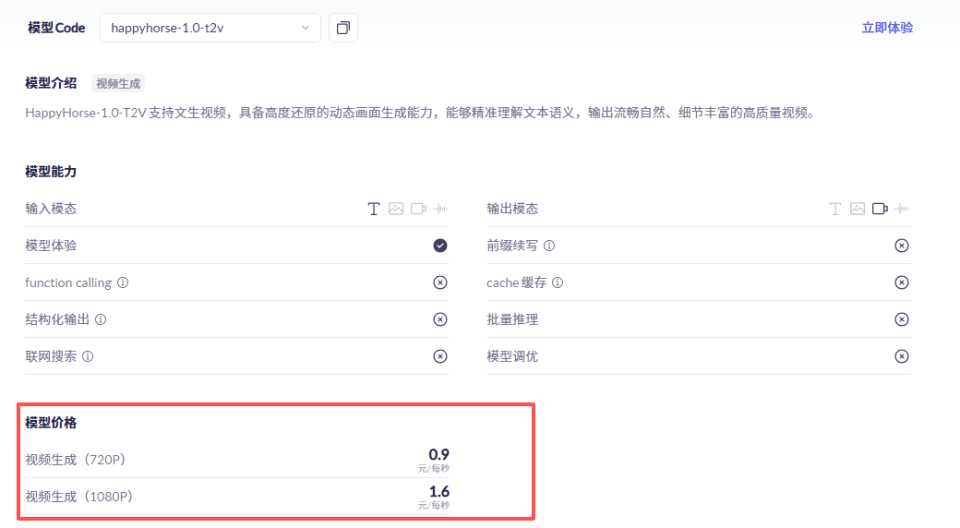Click the cache 缓存 label
960x528 pixels.
point(517,282)
